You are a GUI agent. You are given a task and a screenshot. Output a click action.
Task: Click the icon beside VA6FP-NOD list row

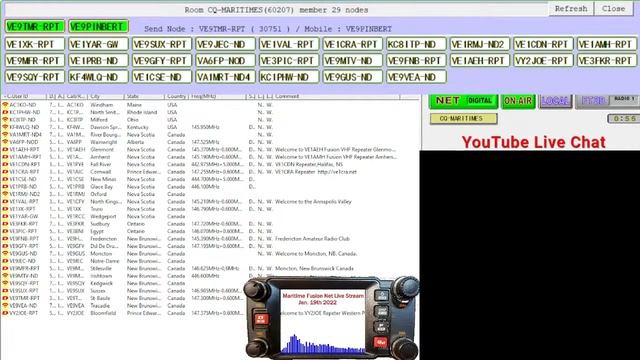coord(5,142)
